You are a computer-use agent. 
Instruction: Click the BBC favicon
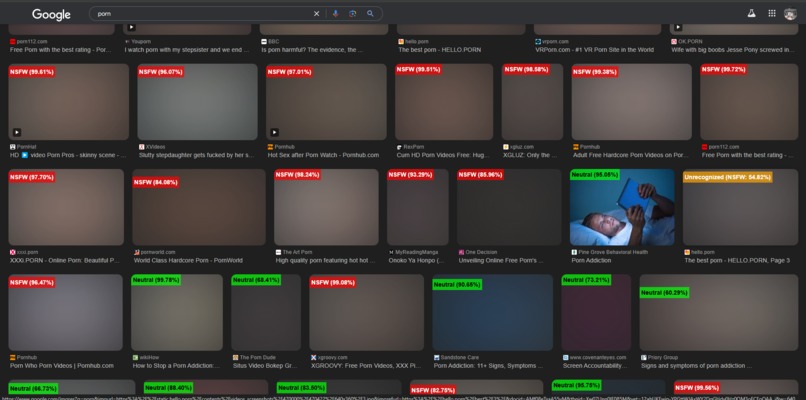tap(264, 42)
